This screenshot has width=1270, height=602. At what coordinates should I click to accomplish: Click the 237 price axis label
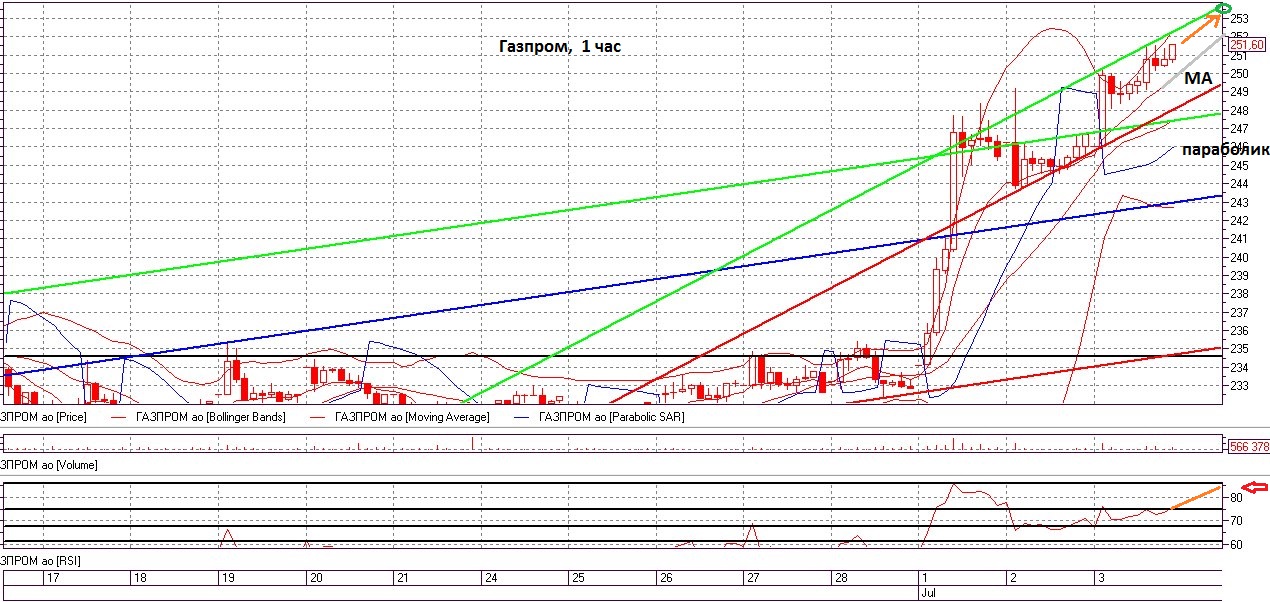(1238, 312)
